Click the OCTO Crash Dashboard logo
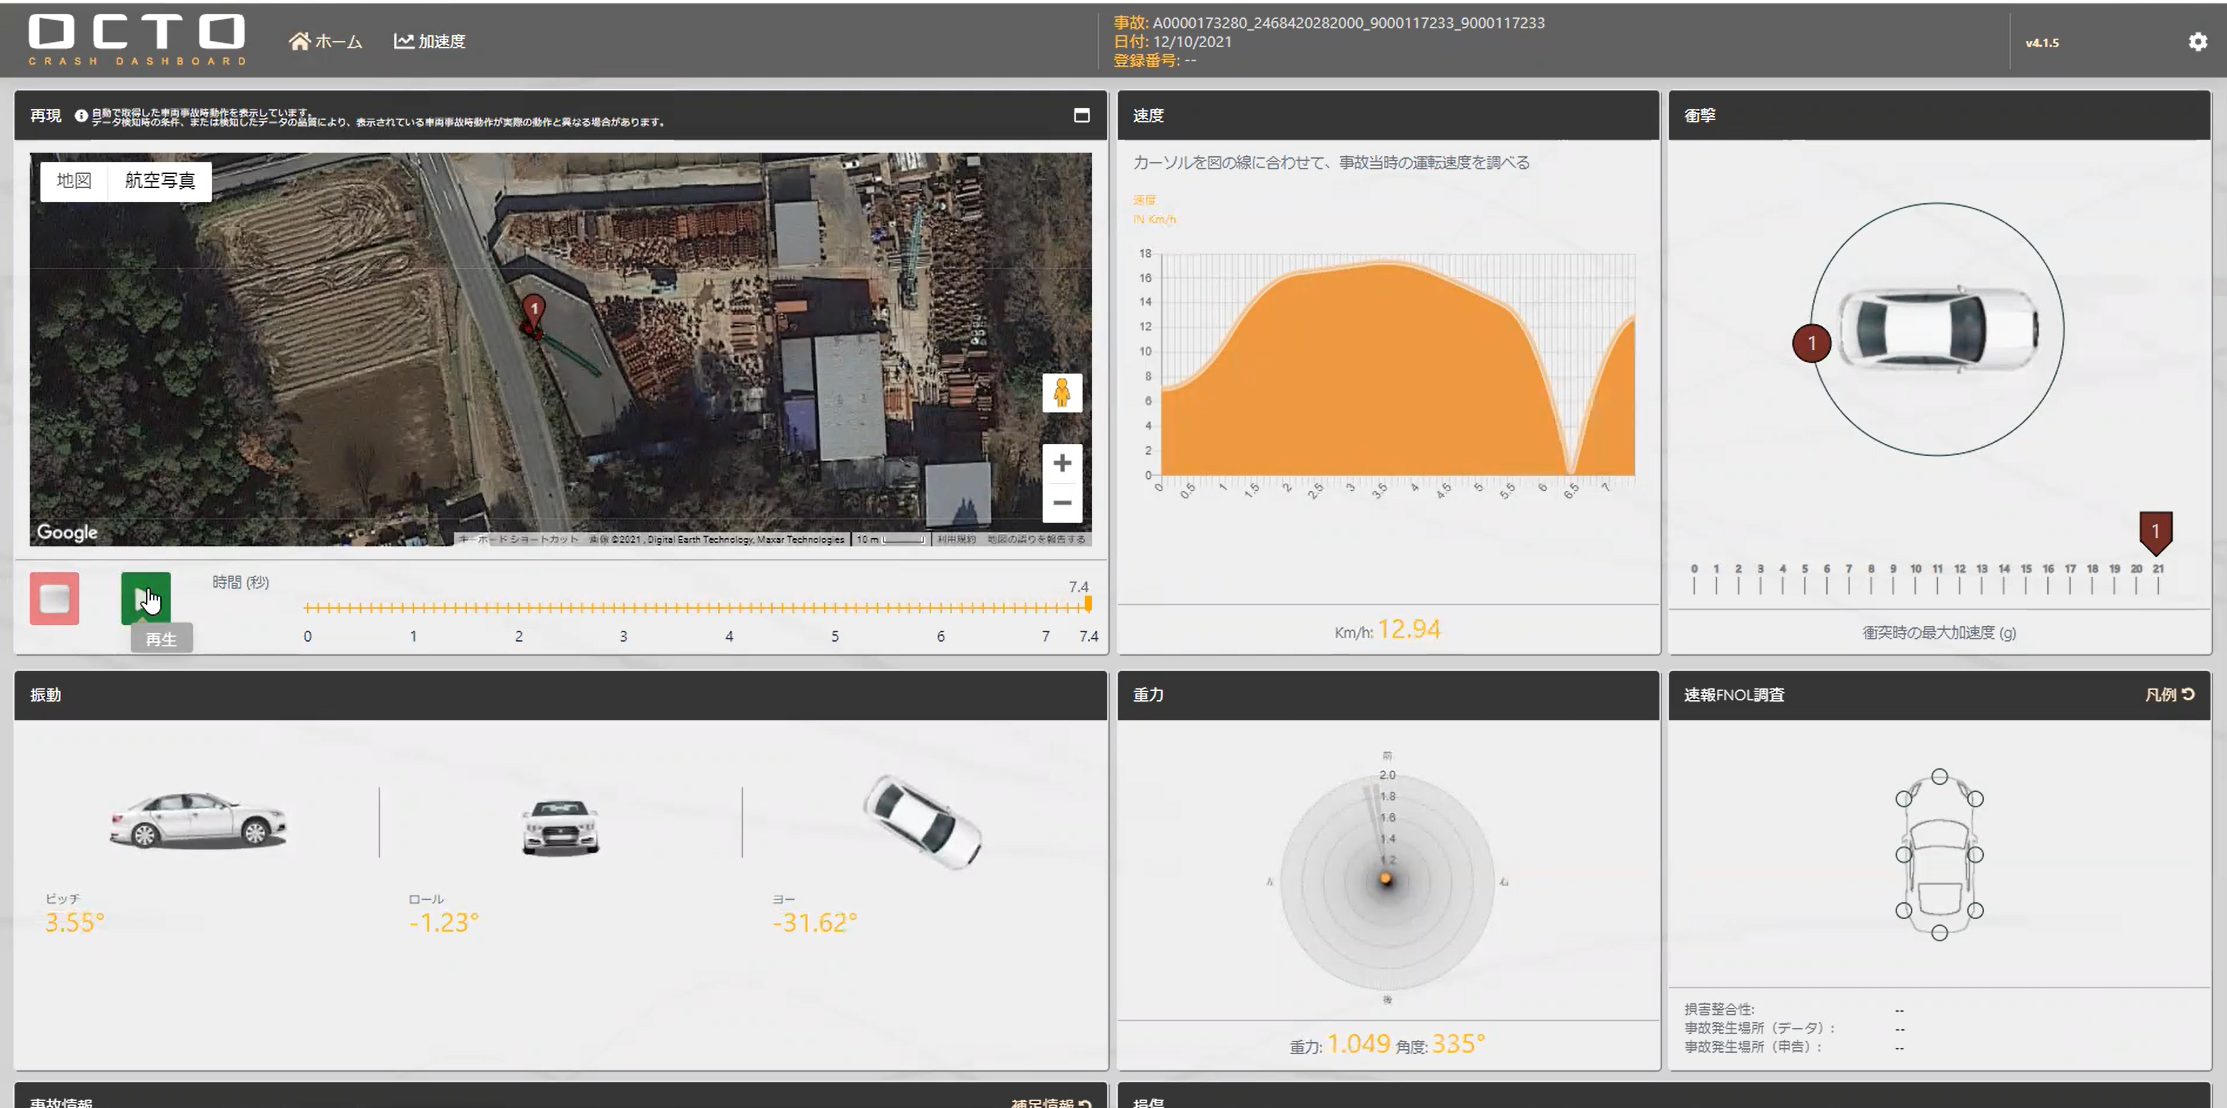Viewport: 2227px width, 1108px height. point(137,40)
